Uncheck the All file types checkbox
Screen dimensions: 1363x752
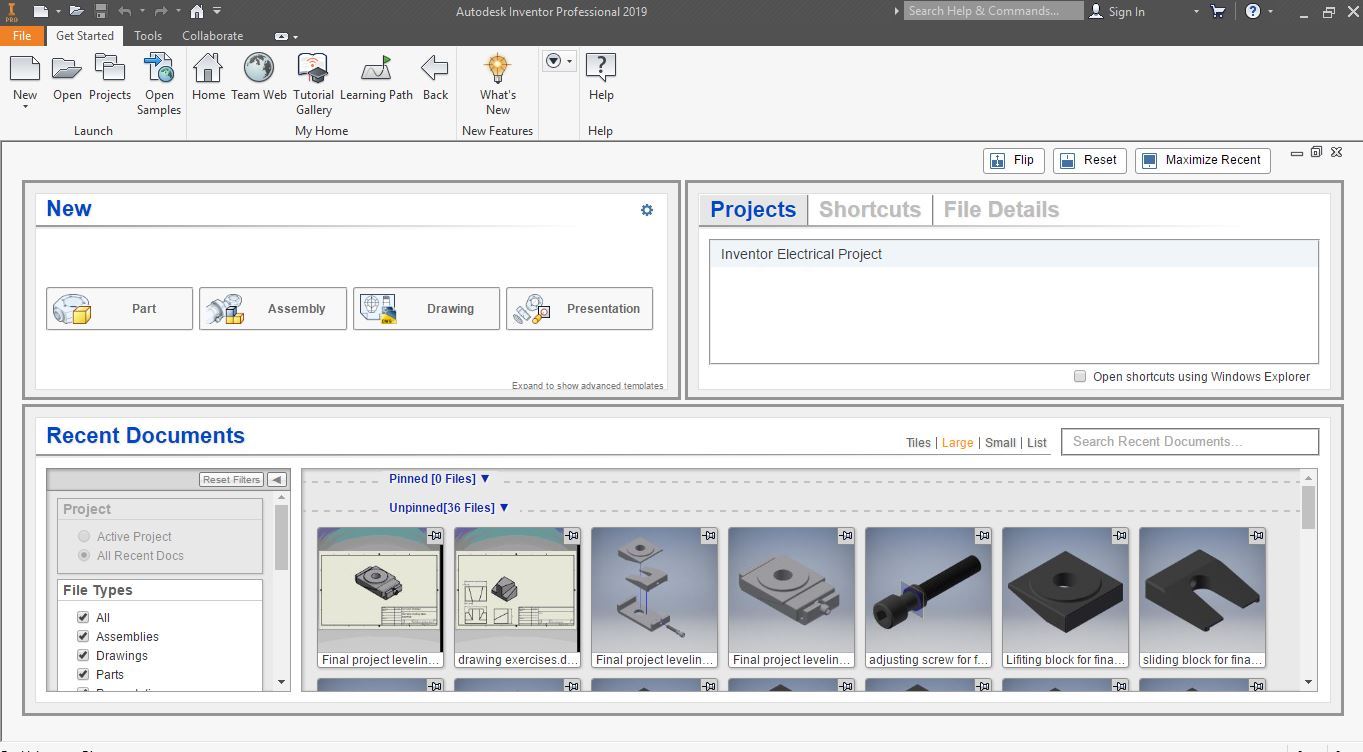pos(83,617)
